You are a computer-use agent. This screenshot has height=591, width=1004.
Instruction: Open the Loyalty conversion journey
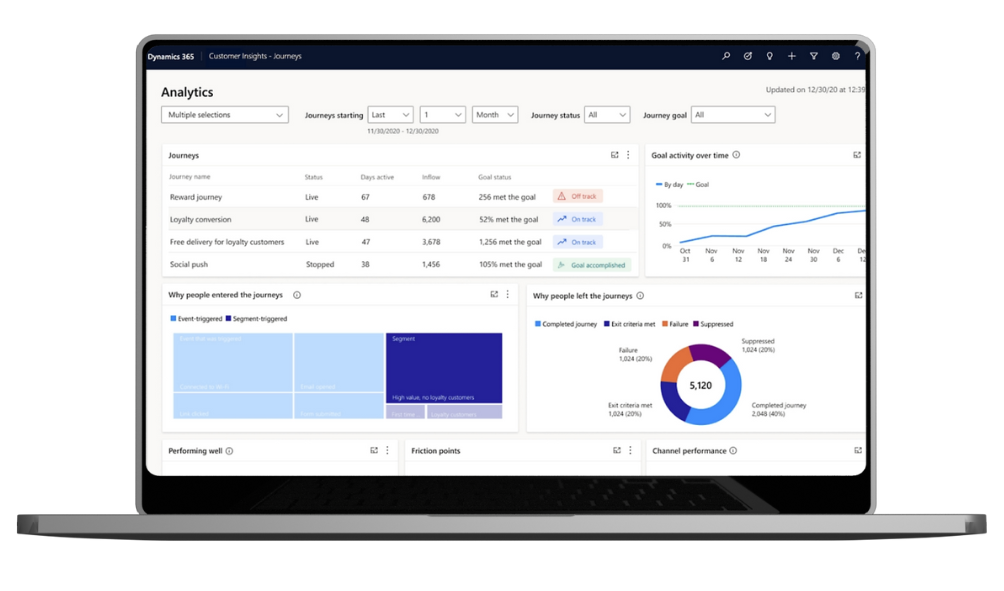tap(200, 219)
